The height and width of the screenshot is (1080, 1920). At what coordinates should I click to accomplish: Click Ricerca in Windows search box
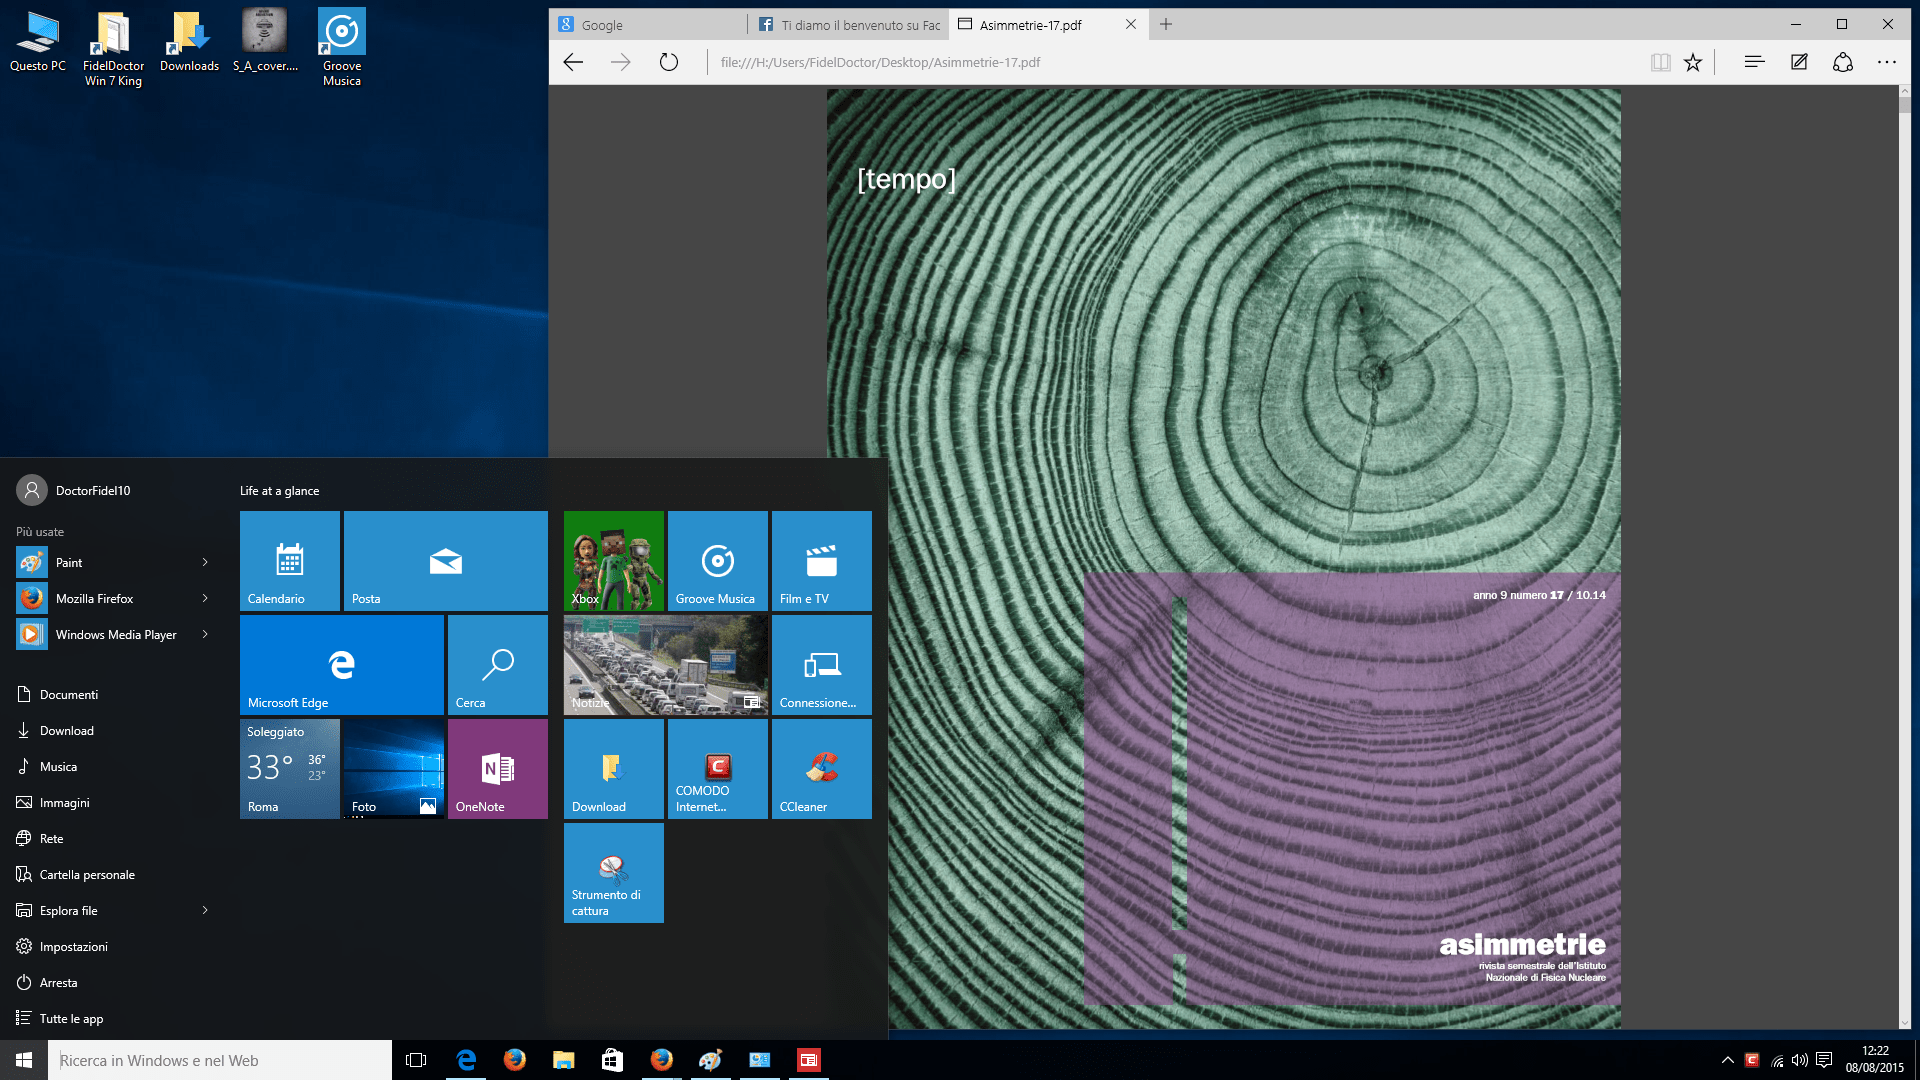[x=220, y=1060]
